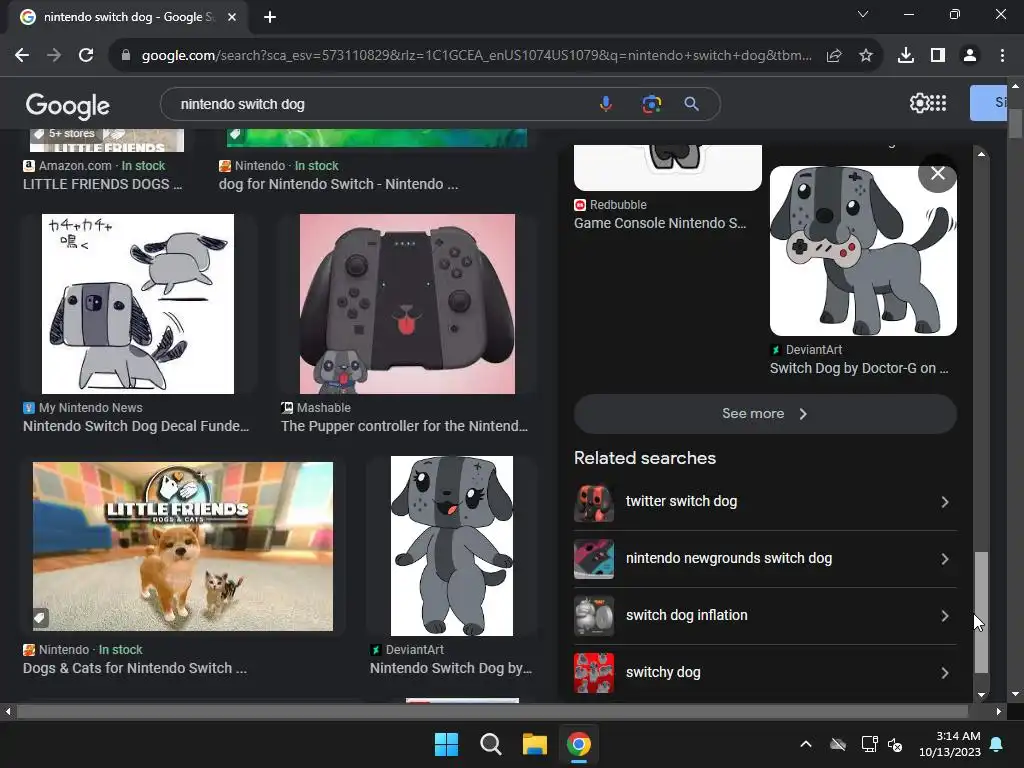1024x768 pixels.
Task: Open File Explorer from taskbar
Action: tap(534, 744)
